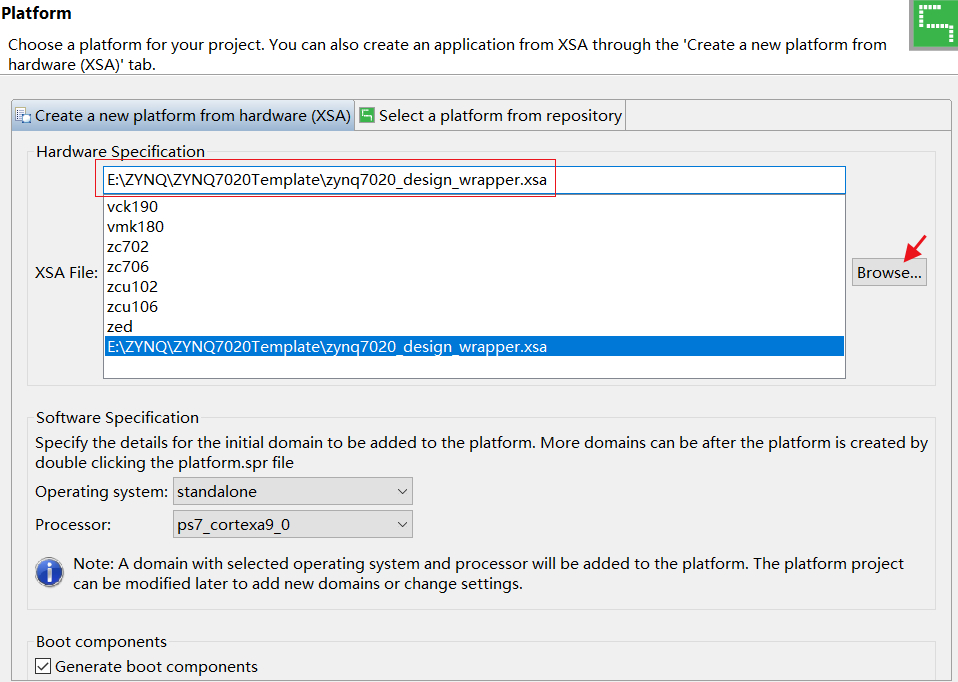Click the ps7_cortexa9_0 processor combo box
Screen dimensions: 958x682
[292, 524]
